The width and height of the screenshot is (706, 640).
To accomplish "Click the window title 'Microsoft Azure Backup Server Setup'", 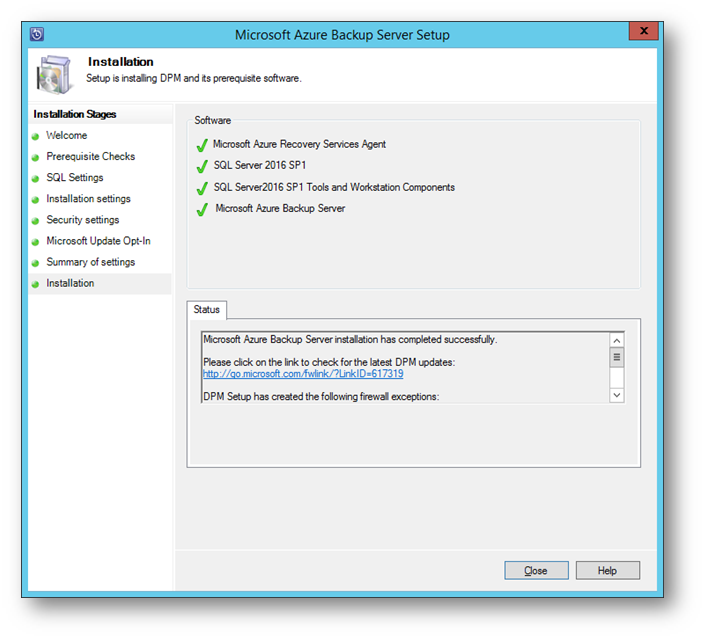I will click(x=342, y=35).
